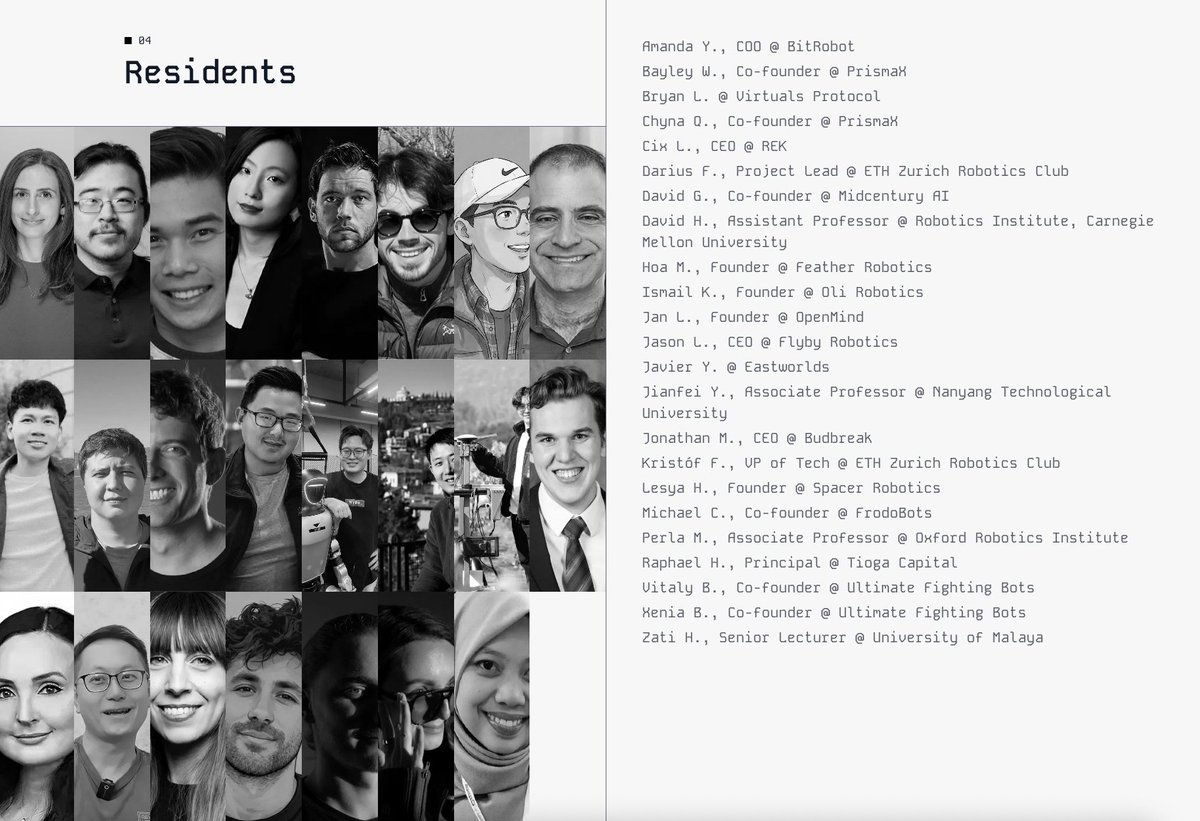Screen dimensions: 1200x821
Task: Click the middle-row photo of young man in striped shirt
Action: pyautogui.click(x=37, y=475)
